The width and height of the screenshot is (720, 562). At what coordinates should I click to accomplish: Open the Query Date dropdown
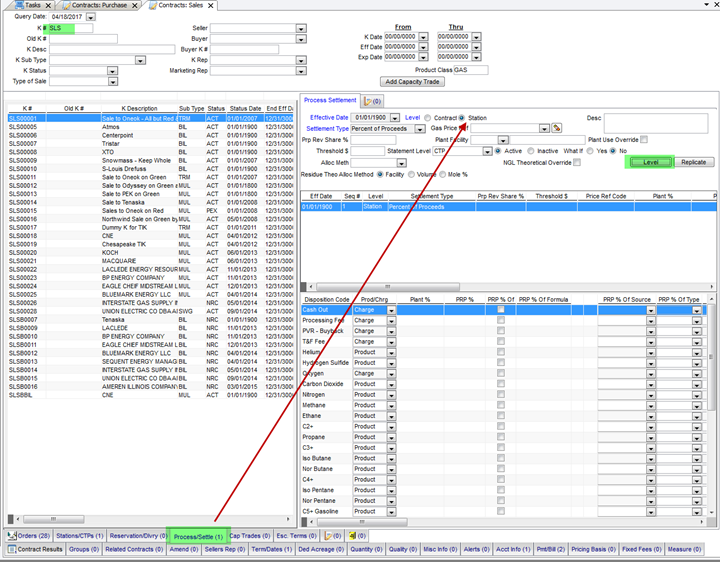(x=91, y=17)
